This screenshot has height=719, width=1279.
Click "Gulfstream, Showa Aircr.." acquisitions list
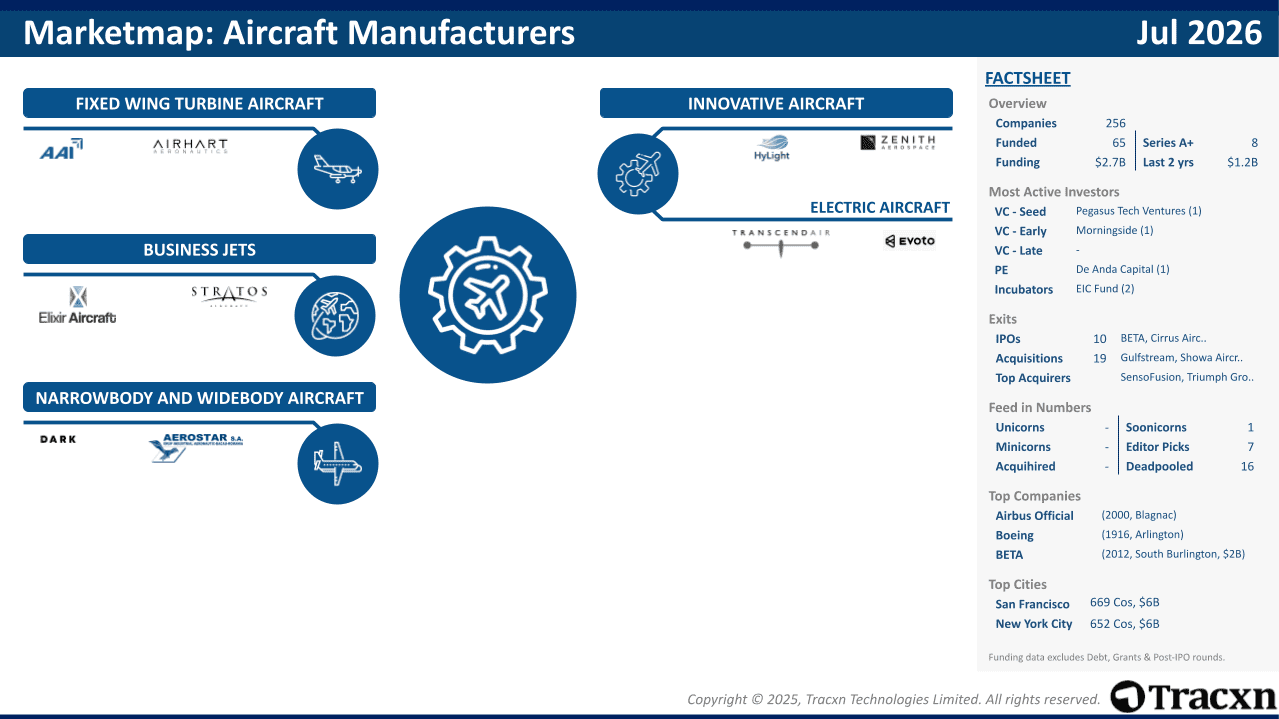(x=1182, y=358)
